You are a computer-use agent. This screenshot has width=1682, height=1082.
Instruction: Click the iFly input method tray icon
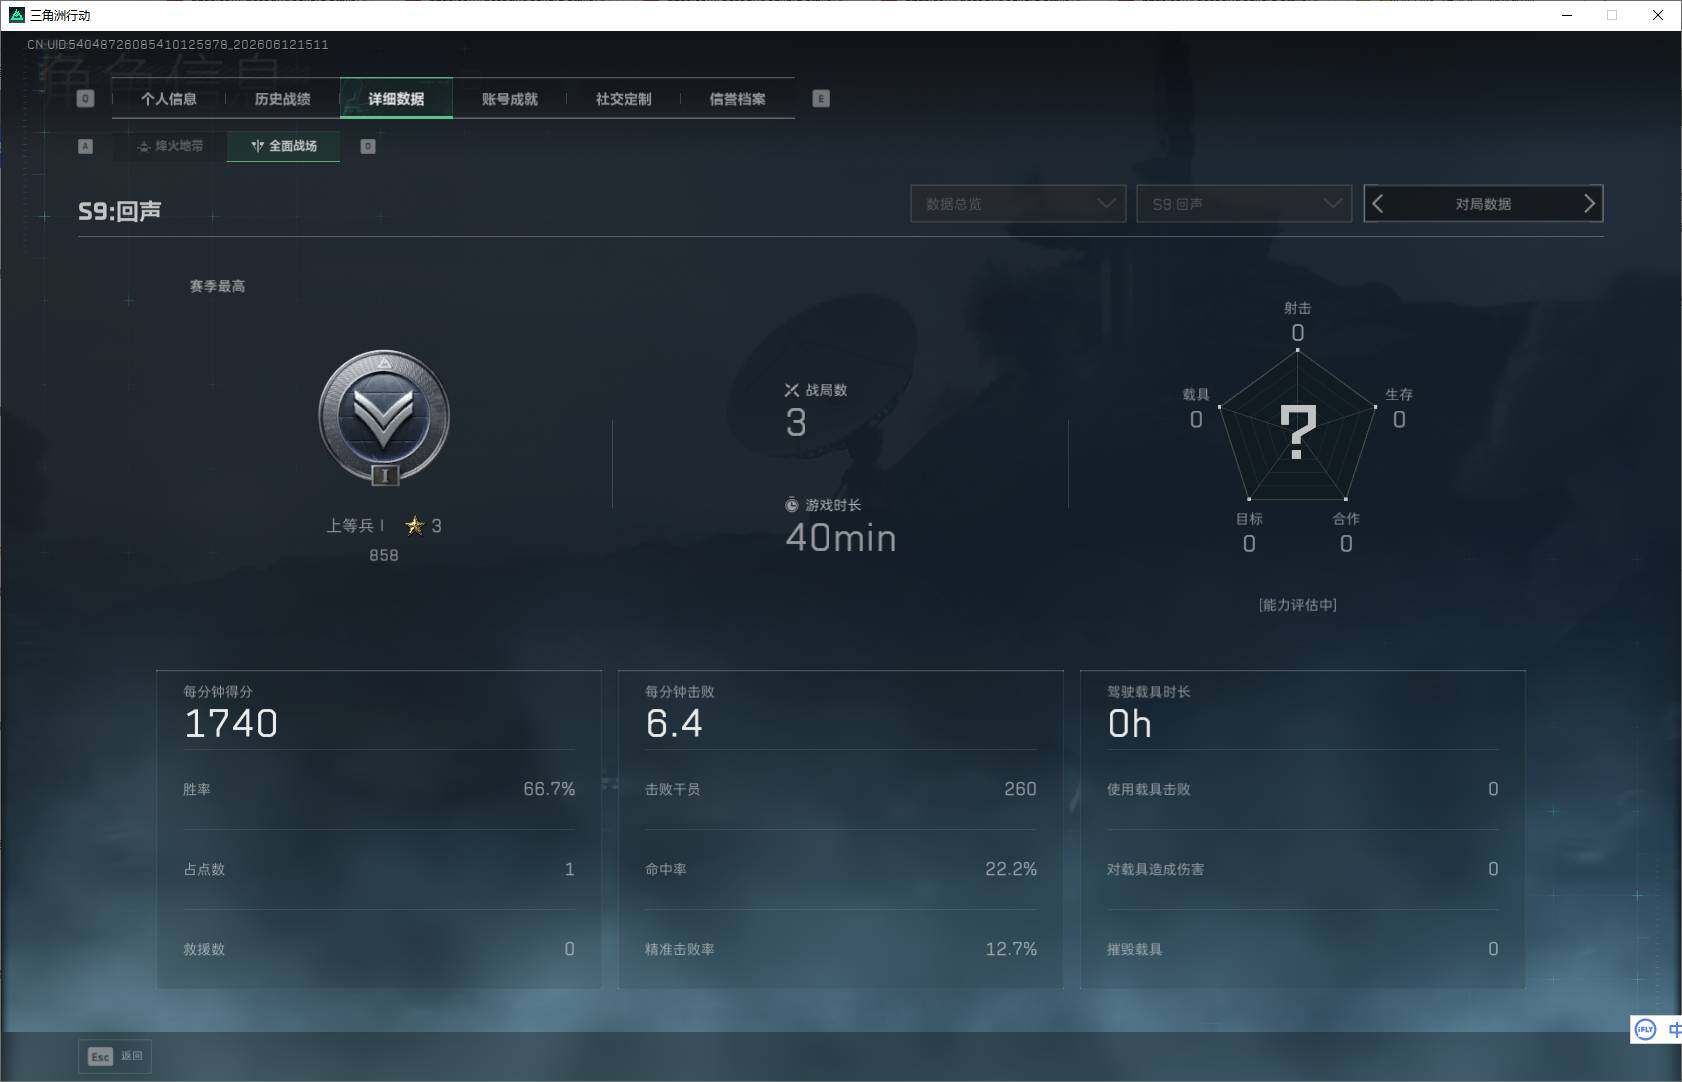point(1645,1029)
